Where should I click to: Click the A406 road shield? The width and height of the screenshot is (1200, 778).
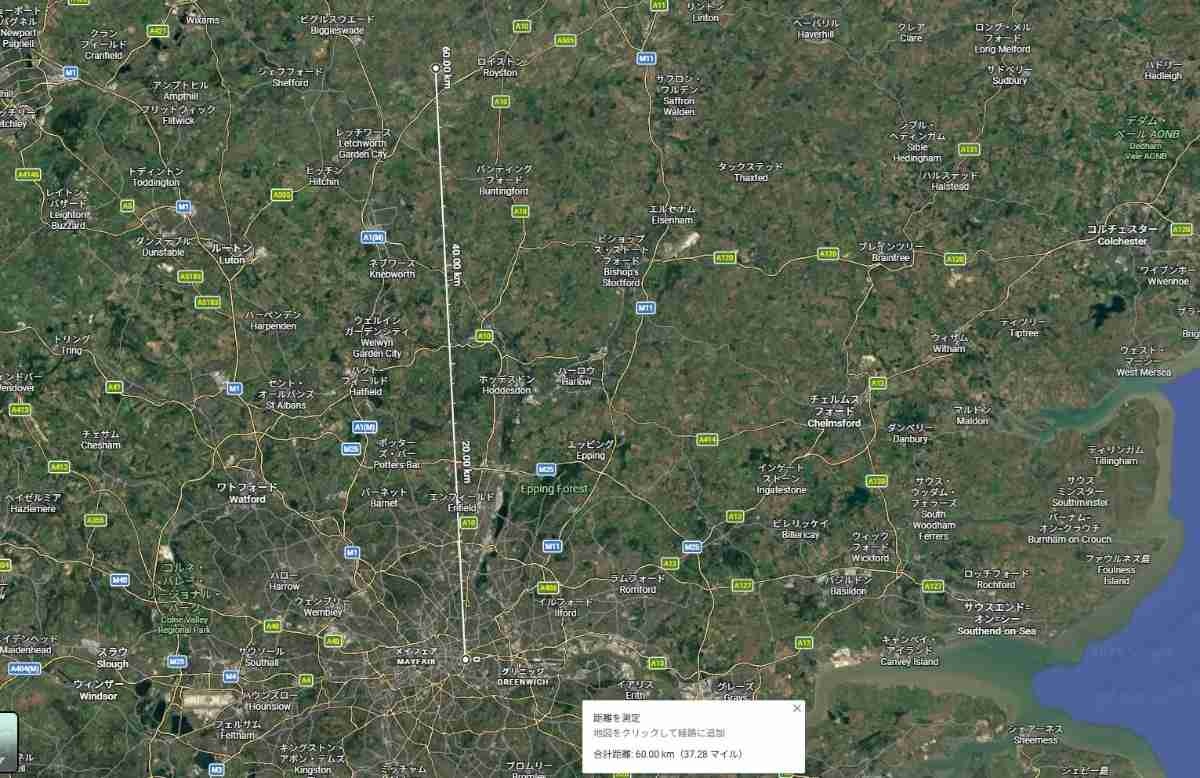[548, 587]
